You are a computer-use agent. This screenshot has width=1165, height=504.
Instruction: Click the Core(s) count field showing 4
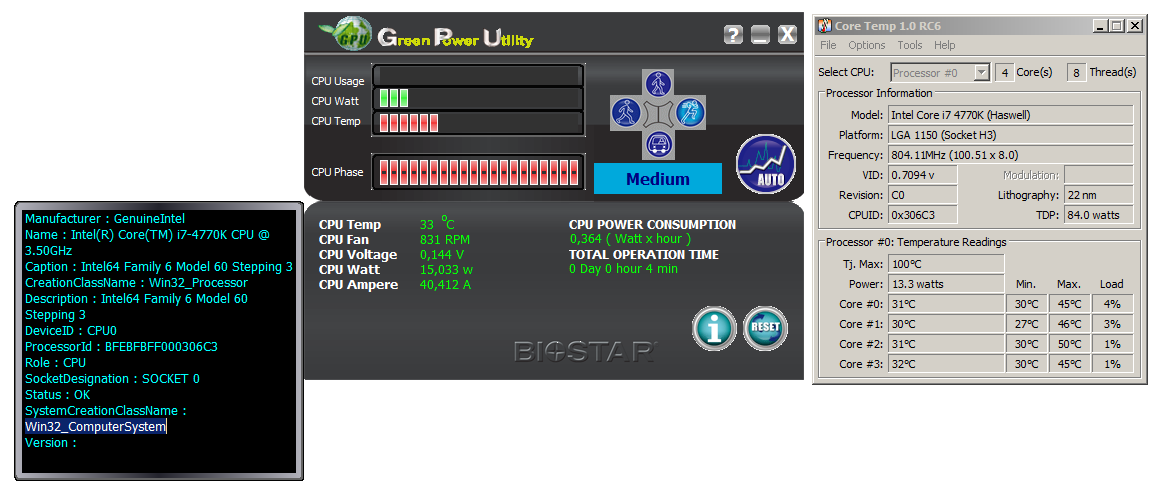coord(1005,73)
